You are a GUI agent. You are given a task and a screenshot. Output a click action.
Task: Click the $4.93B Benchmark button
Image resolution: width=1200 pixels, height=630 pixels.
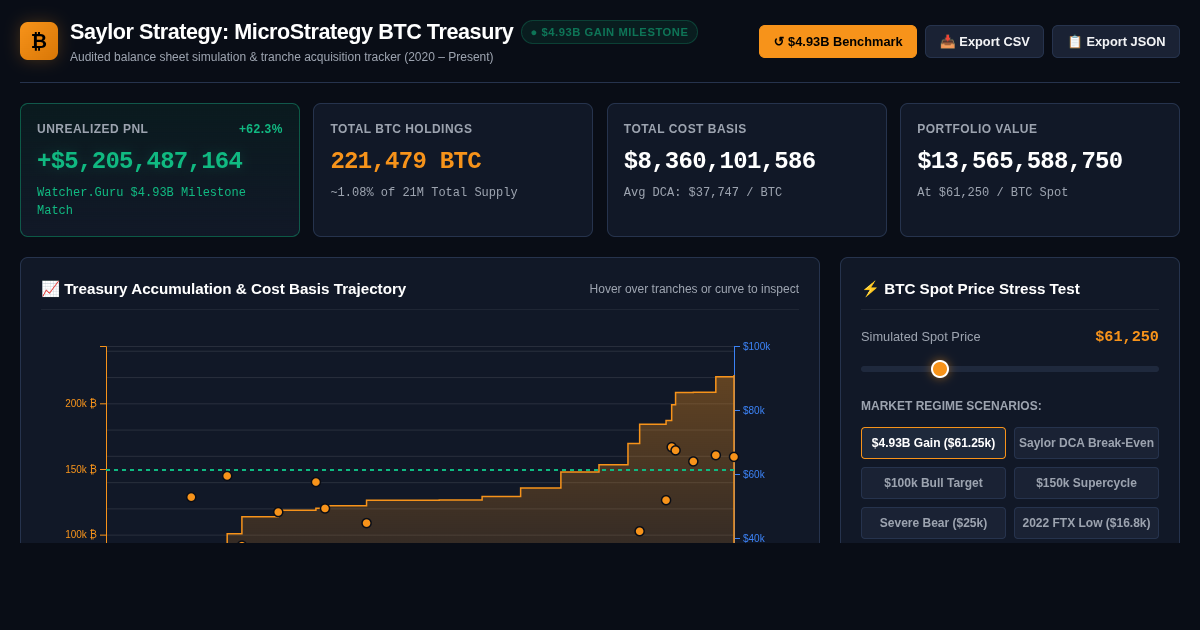838,42
